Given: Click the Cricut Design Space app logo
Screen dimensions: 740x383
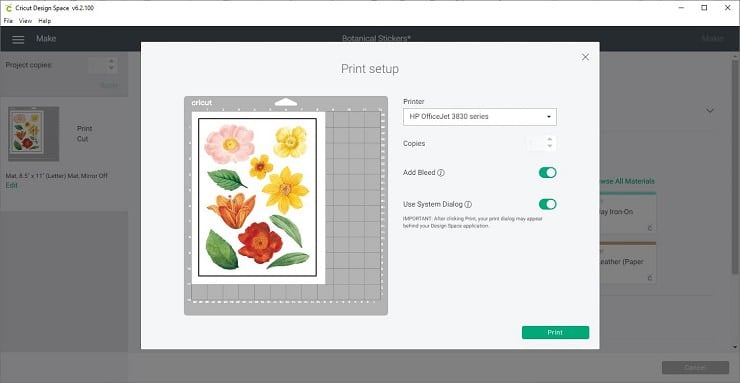Looking at the screenshot, I should pos(8,8).
